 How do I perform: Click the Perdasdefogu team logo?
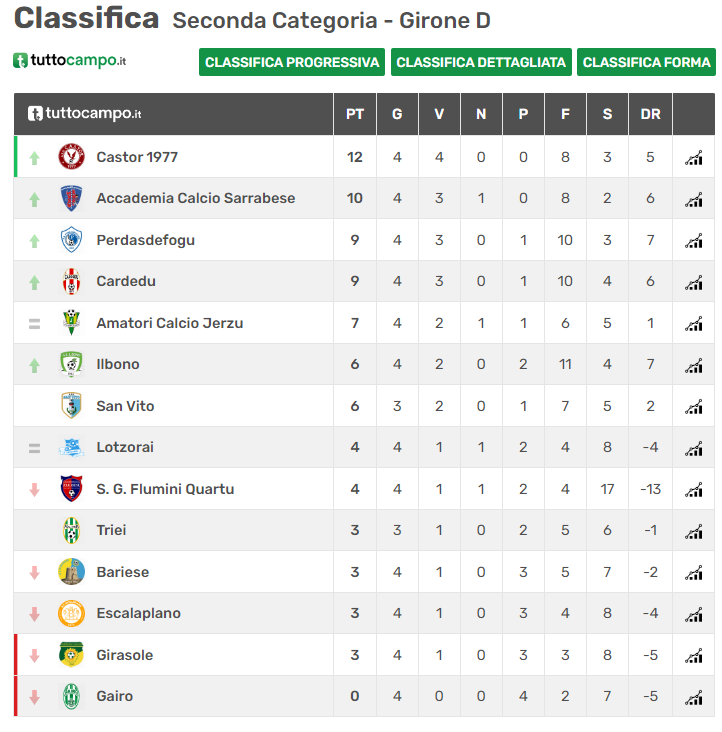click(71, 240)
